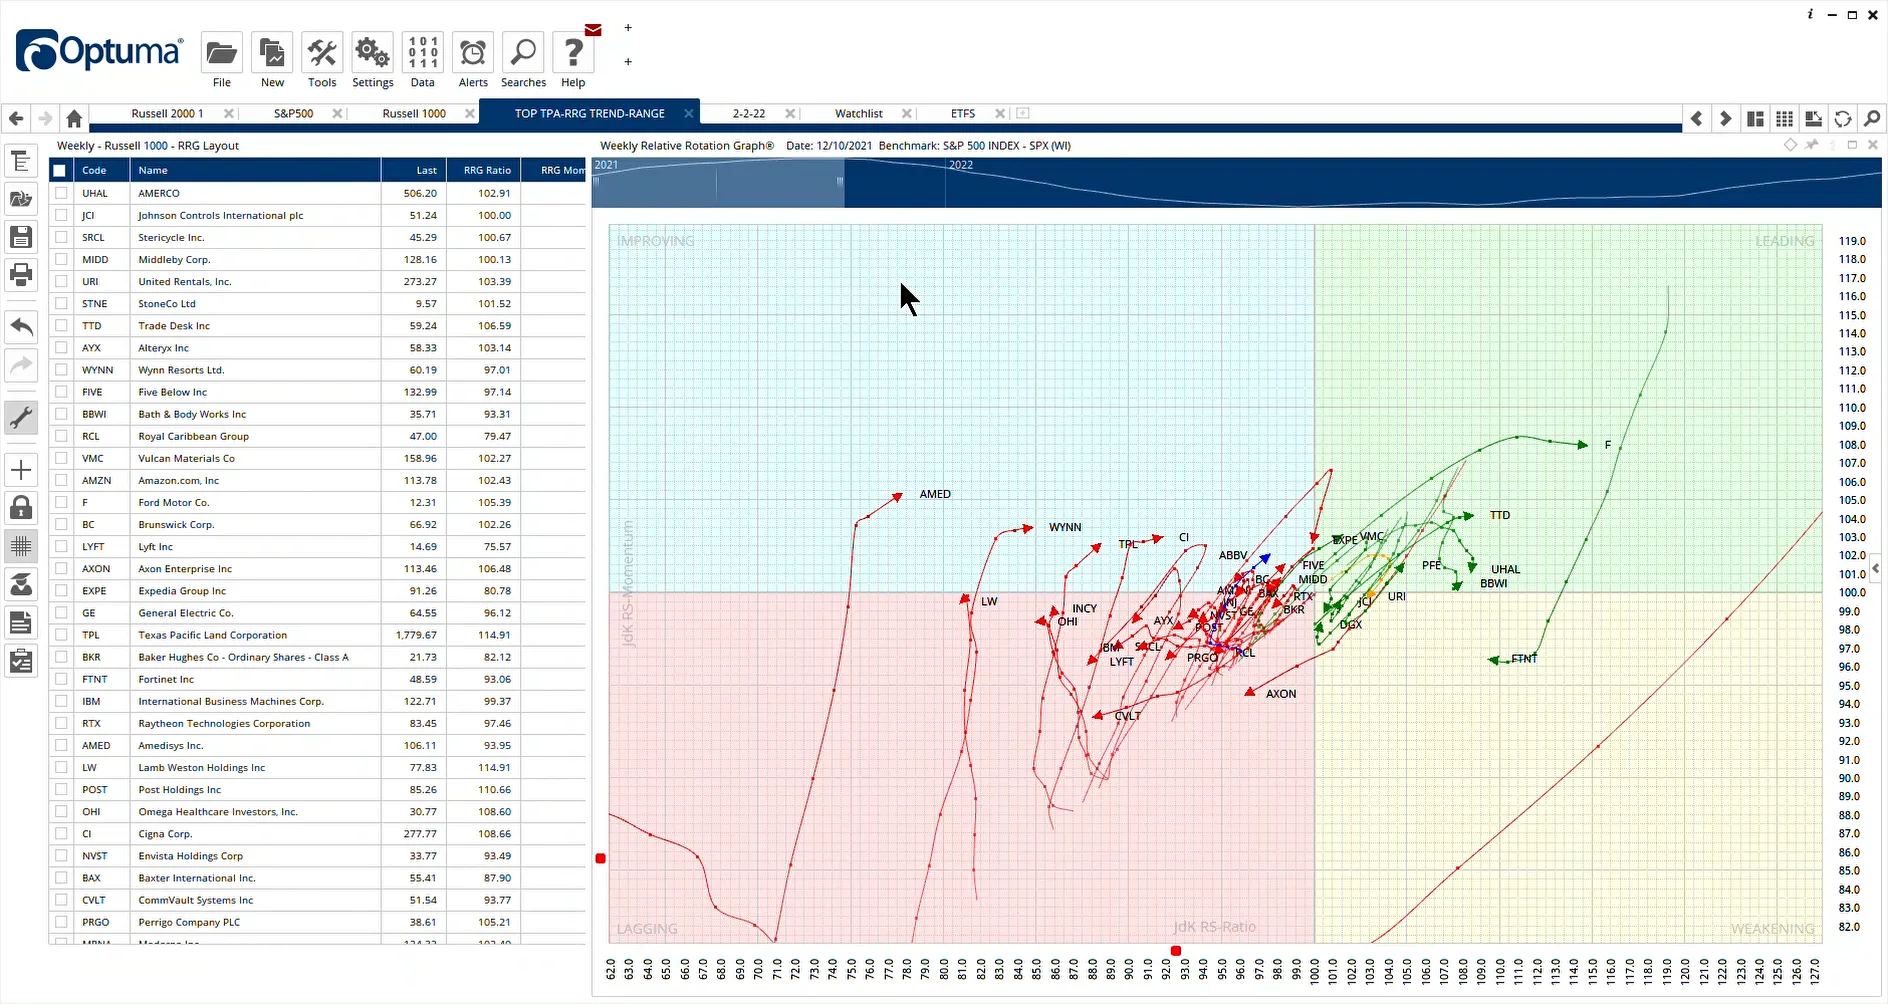The image size is (1888, 1004).
Task: Open the Searches magnifier tool
Action: coord(523,53)
